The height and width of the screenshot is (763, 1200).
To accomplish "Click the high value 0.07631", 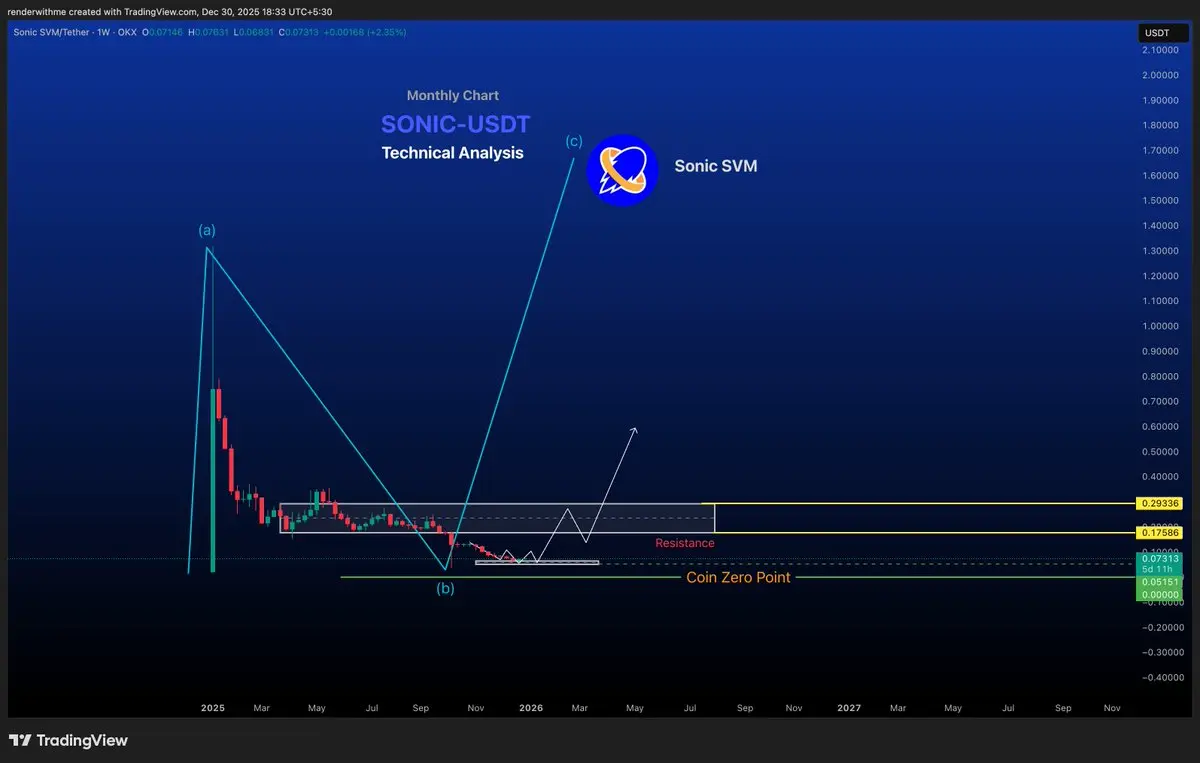I will (x=210, y=32).
